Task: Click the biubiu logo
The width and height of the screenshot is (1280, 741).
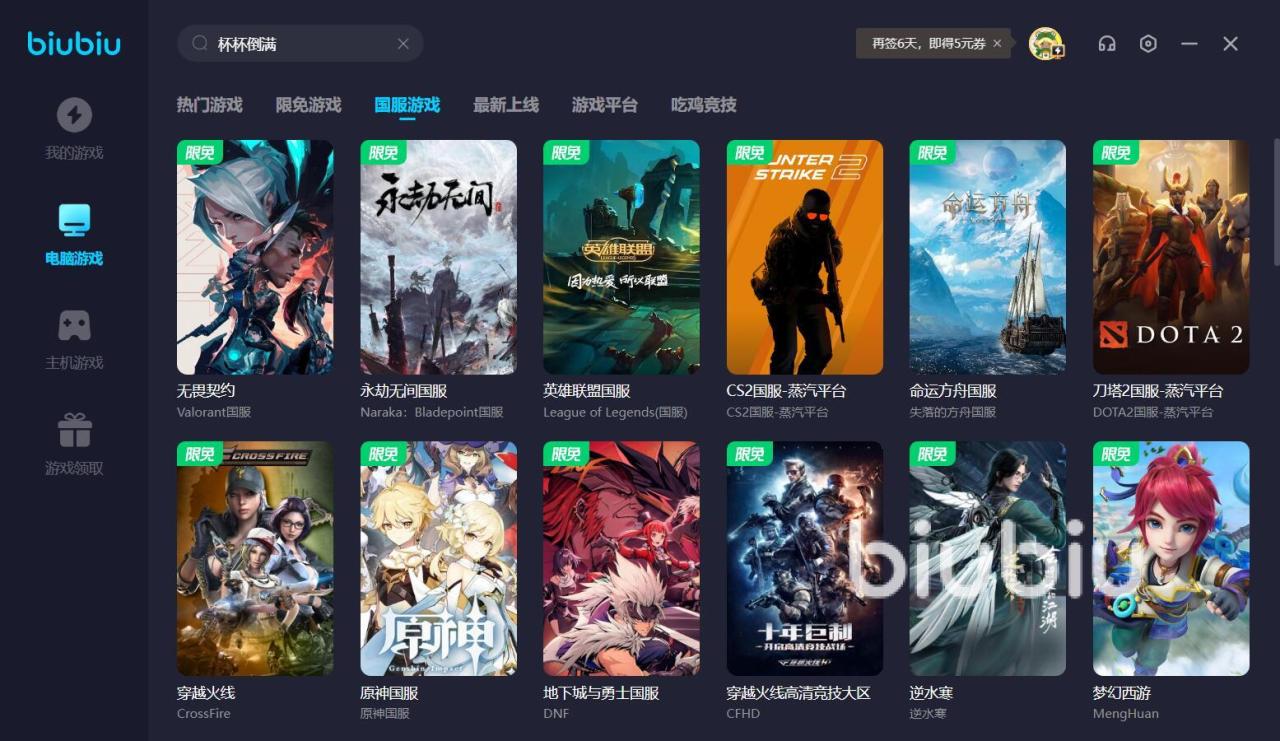Action: coord(74,44)
